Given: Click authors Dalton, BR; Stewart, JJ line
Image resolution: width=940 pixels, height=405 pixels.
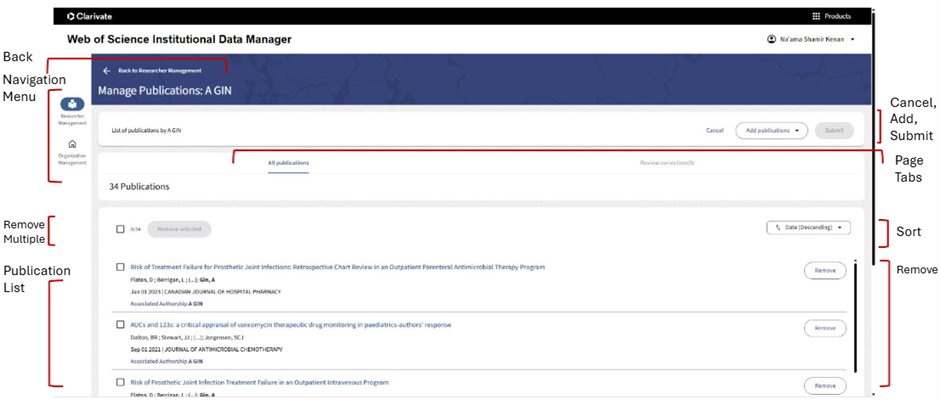Looking at the screenshot, I should [187, 337].
